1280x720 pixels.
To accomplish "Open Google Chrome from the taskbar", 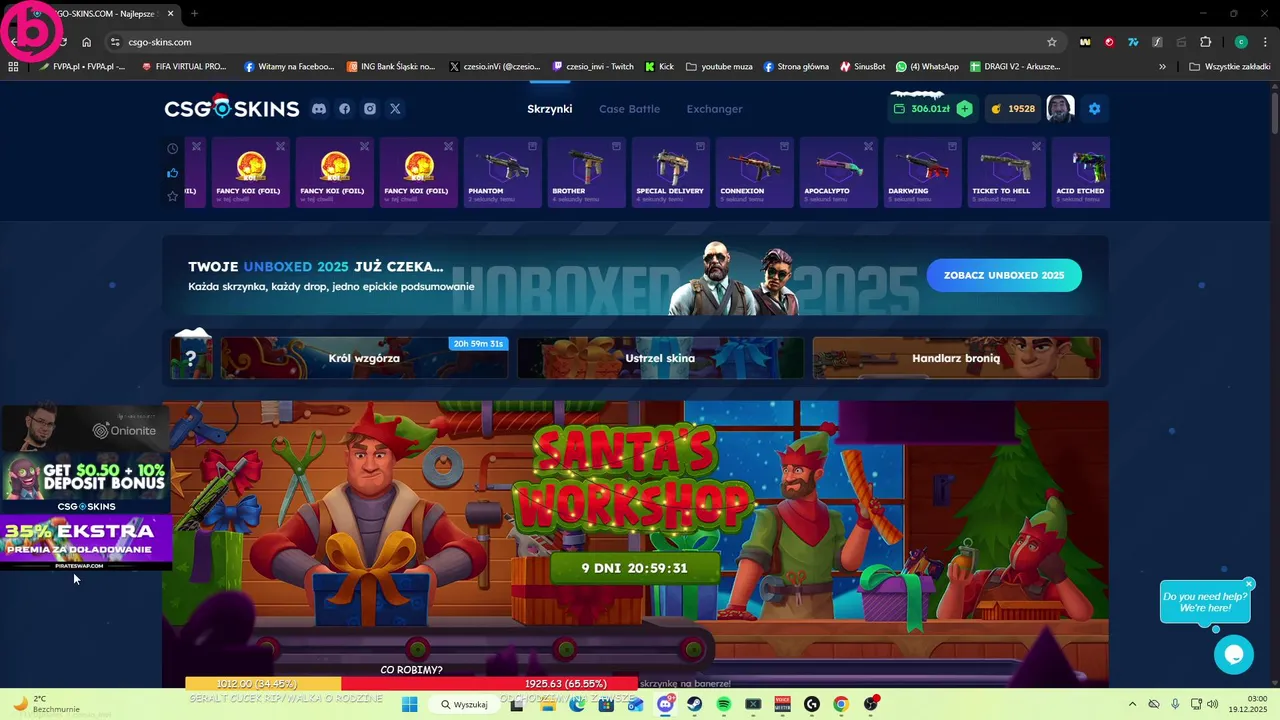I will pyautogui.click(x=841, y=704).
